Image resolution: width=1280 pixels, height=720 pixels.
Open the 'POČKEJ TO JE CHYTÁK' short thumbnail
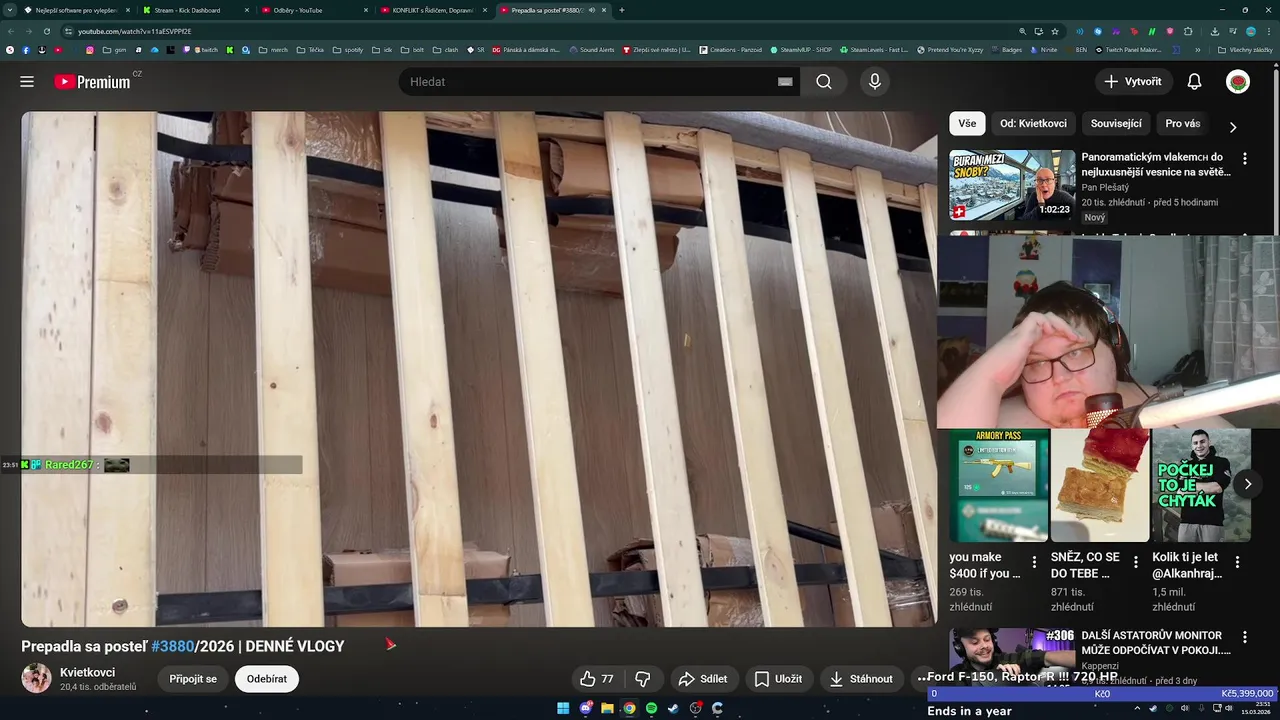pyautogui.click(x=1201, y=485)
